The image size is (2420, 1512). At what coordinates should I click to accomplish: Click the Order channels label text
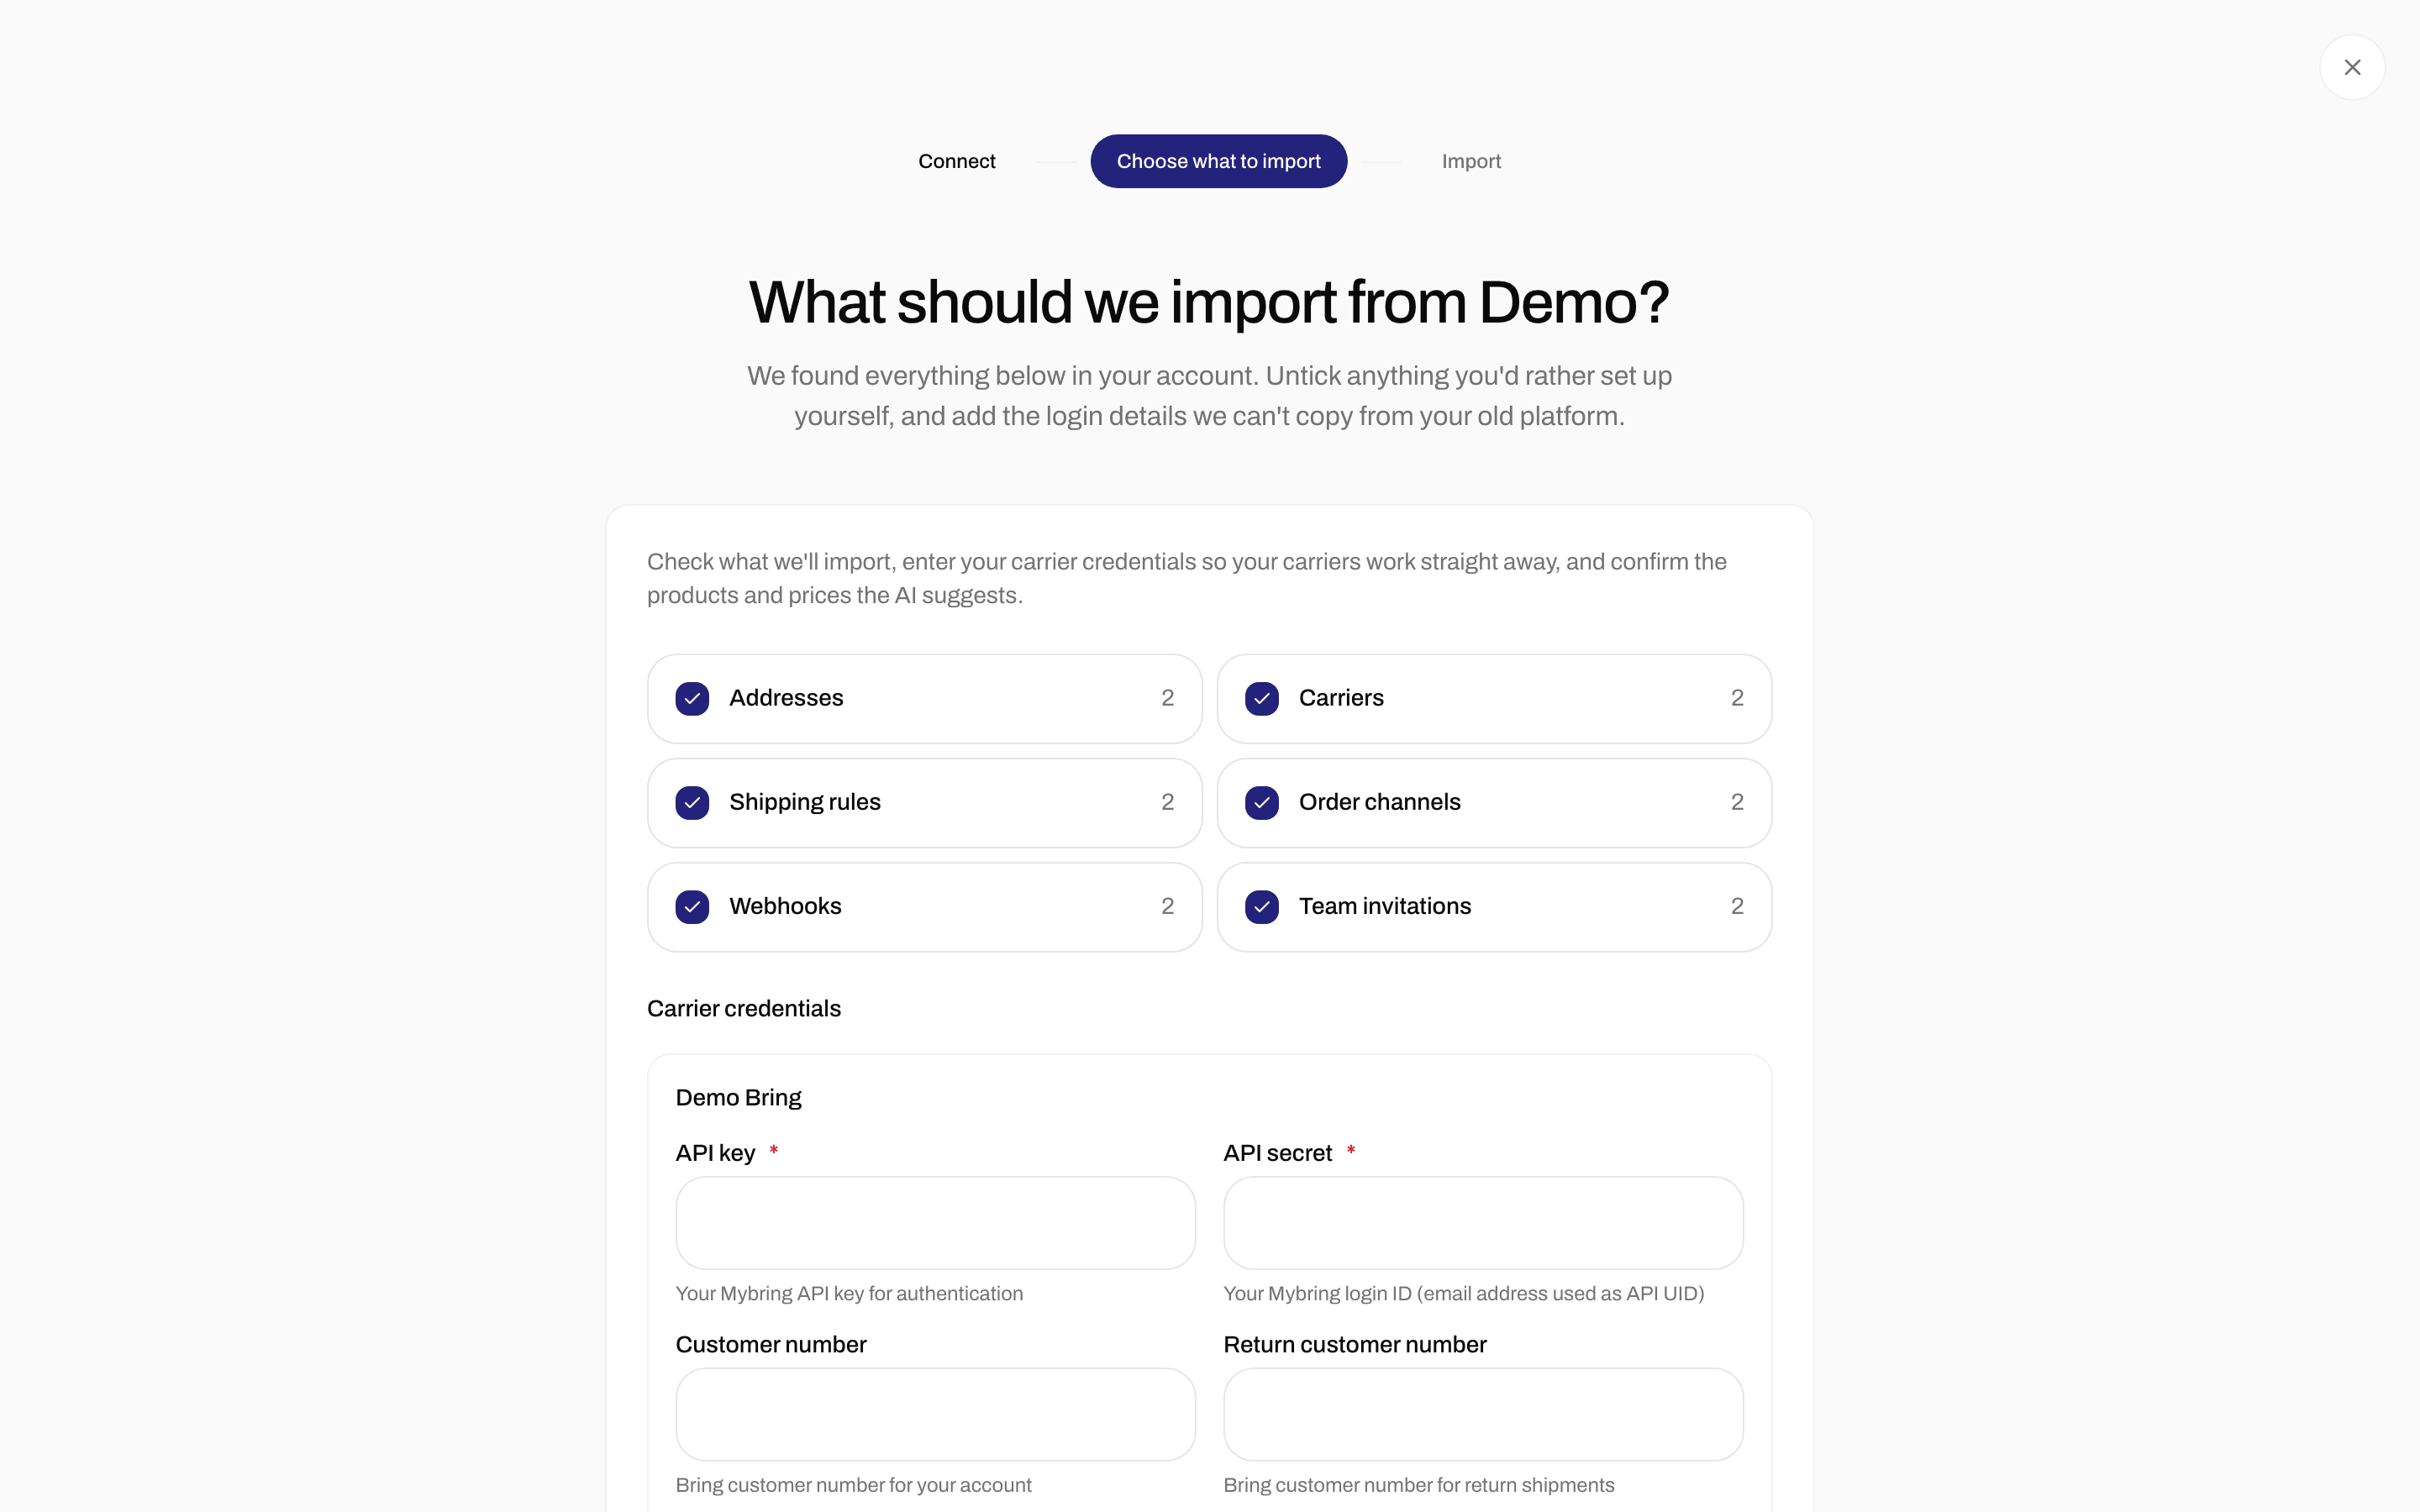1379,802
